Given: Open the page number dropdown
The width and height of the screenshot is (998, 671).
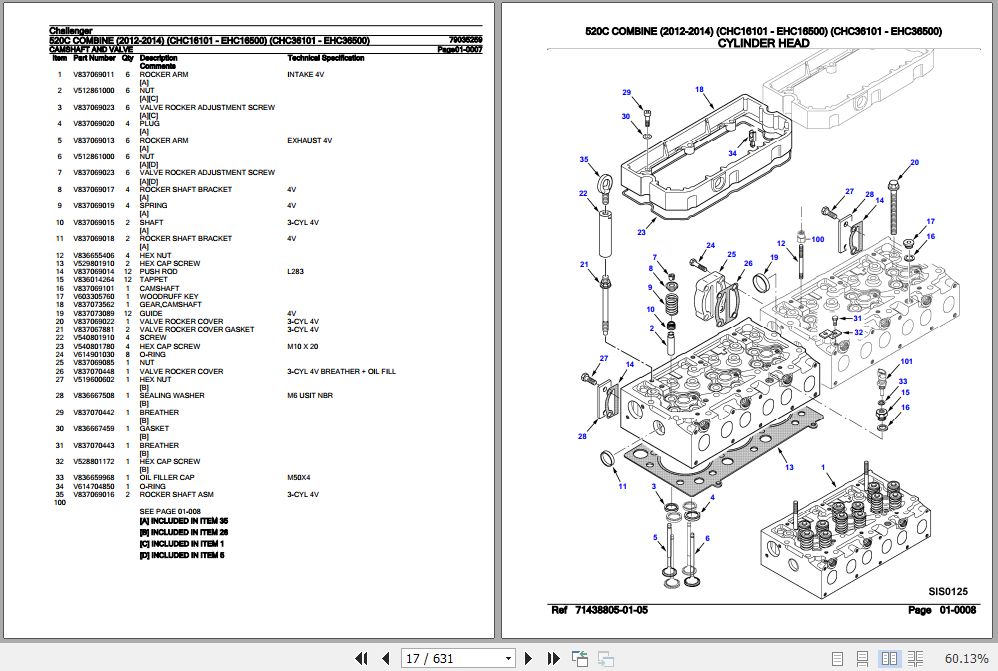Looking at the screenshot, I should 508,658.
